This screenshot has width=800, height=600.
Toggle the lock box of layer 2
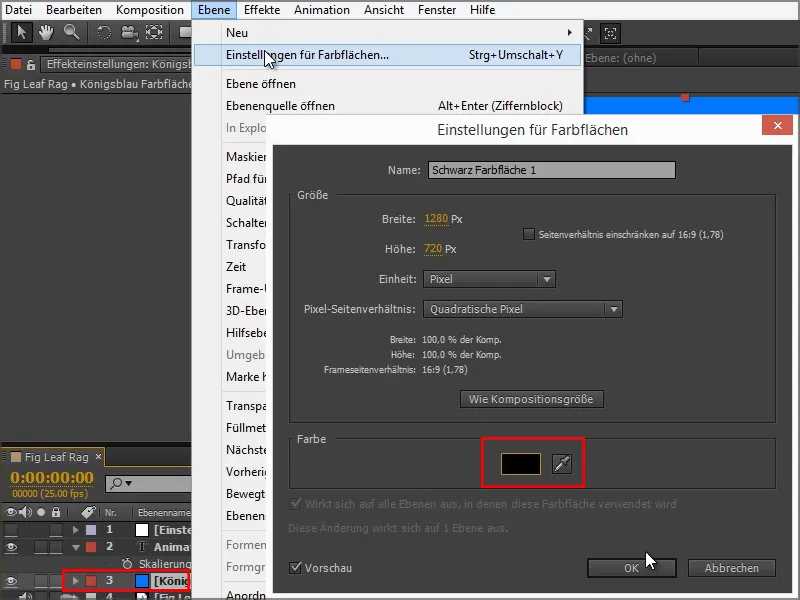[x=56, y=547]
